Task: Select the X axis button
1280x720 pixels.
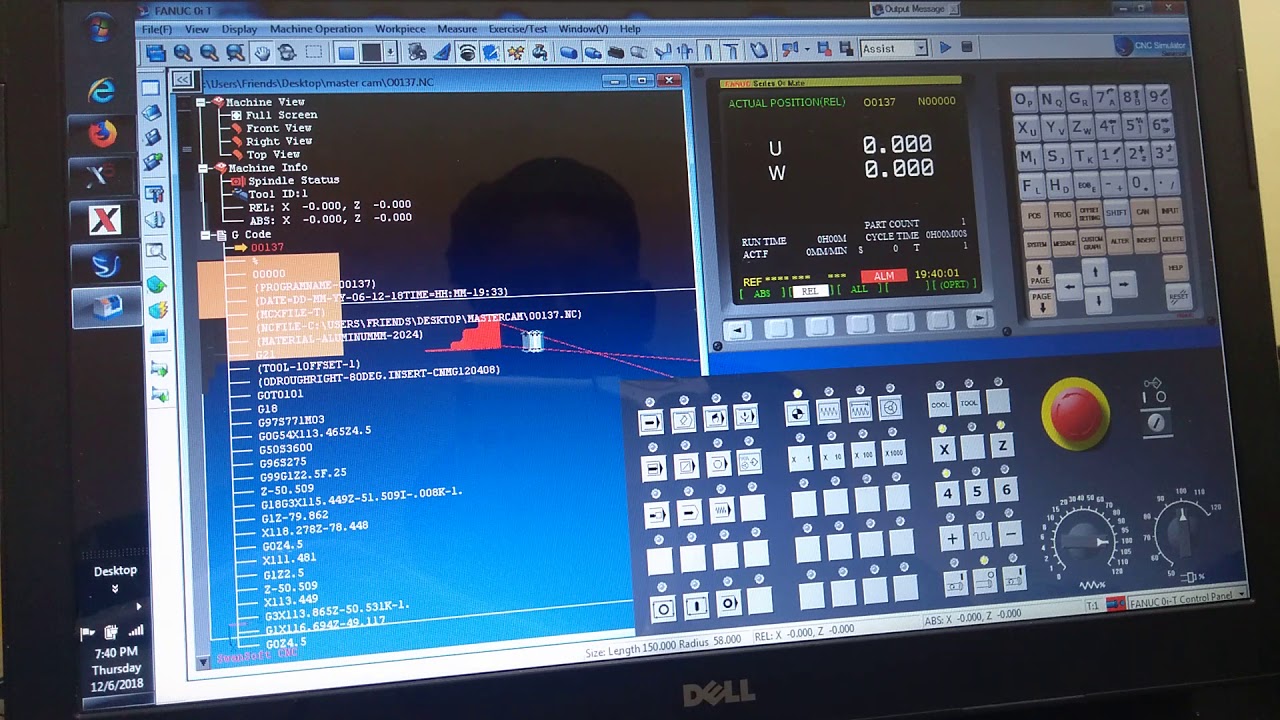Action: pos(944,449)
